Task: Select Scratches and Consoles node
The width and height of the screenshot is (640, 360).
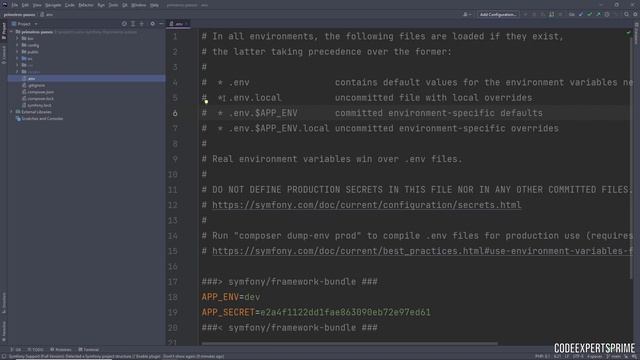Action: pos(39,118)
